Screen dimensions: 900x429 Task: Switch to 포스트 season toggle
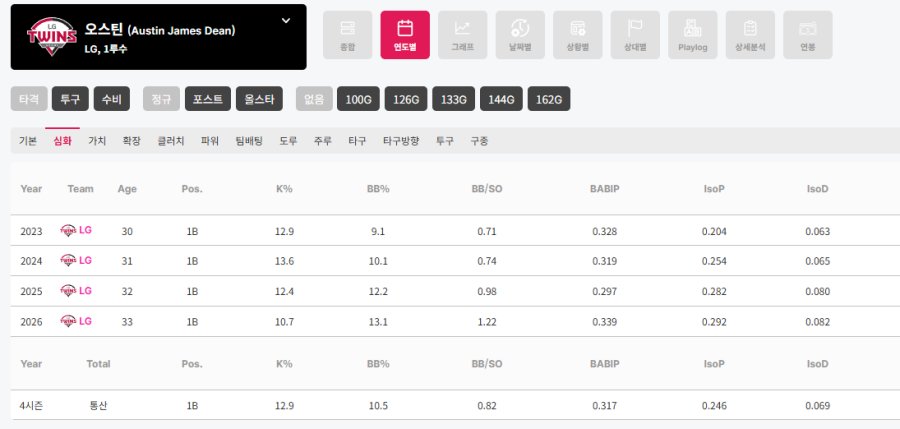click(x=207, y=99)
